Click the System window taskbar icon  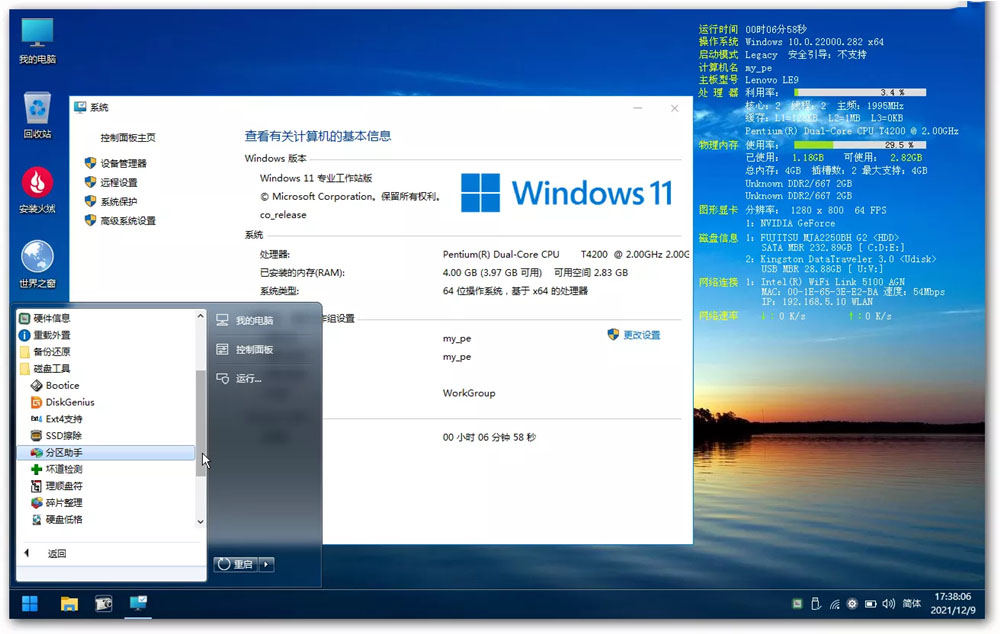point(138,603)
